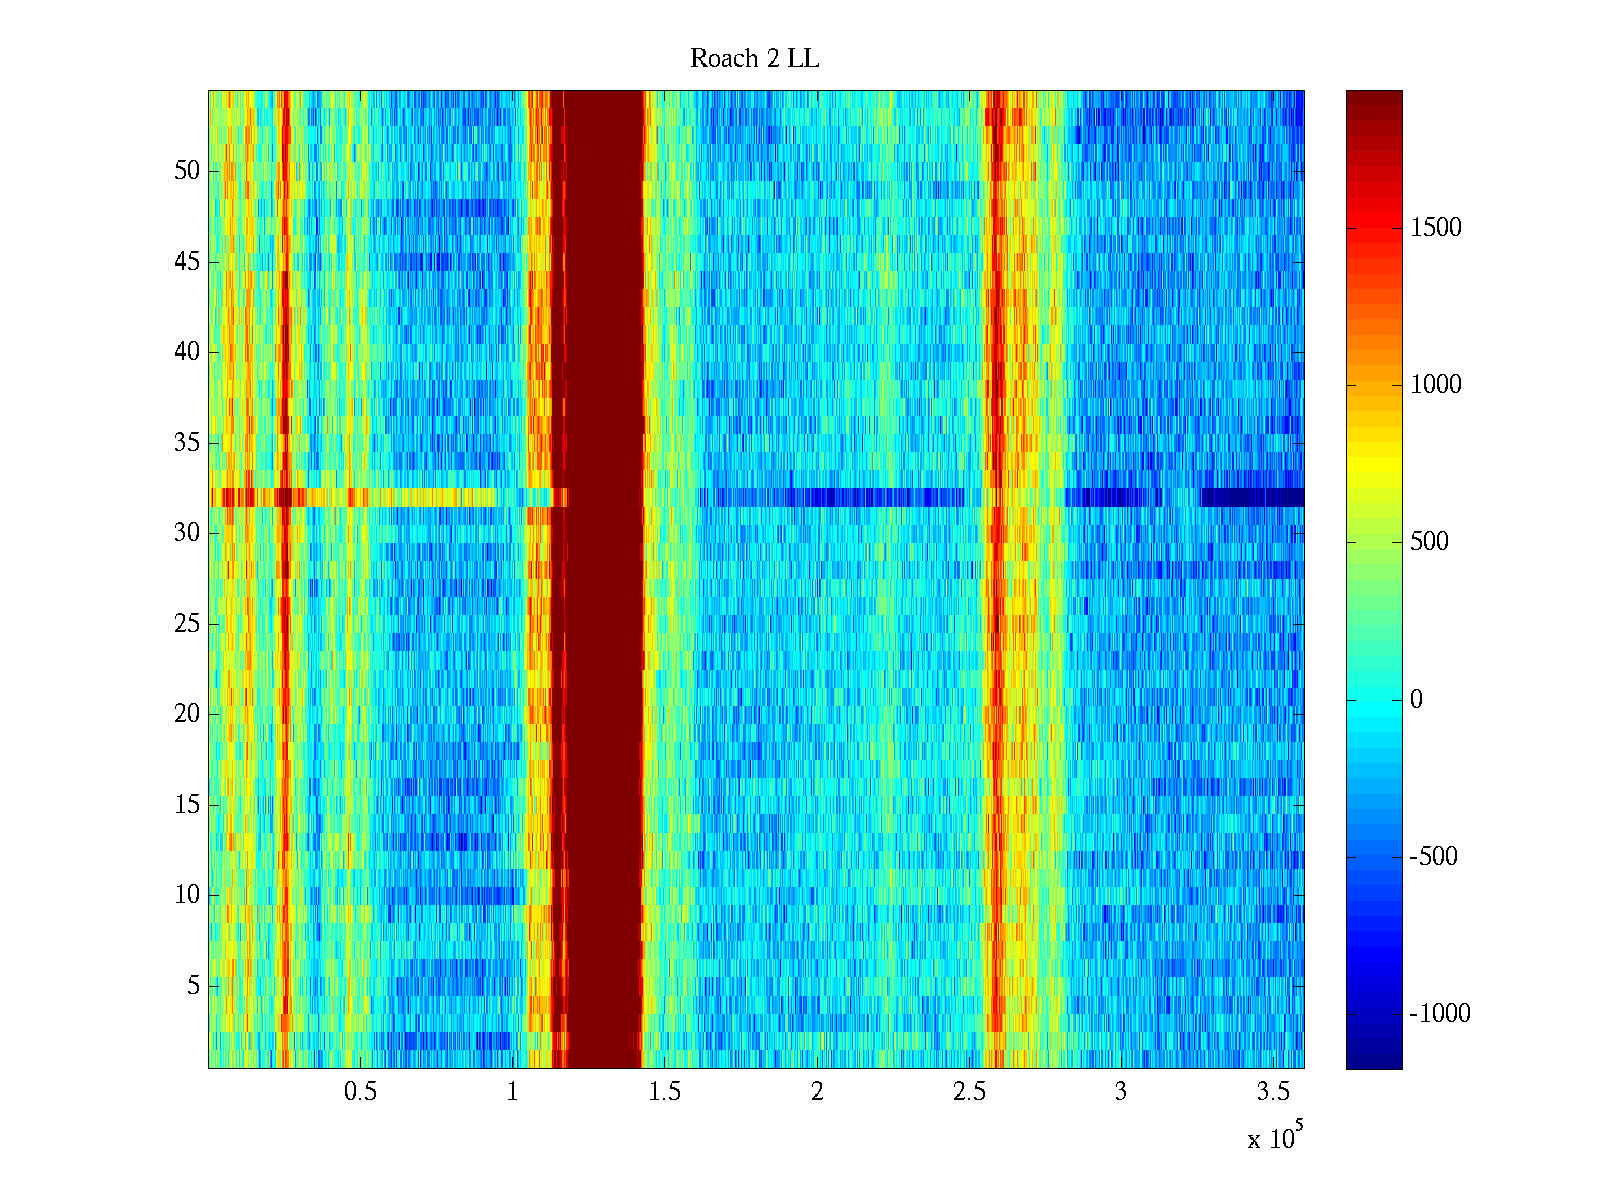
Task: Select the y-axis tick label 25
Action: point(187,624)
